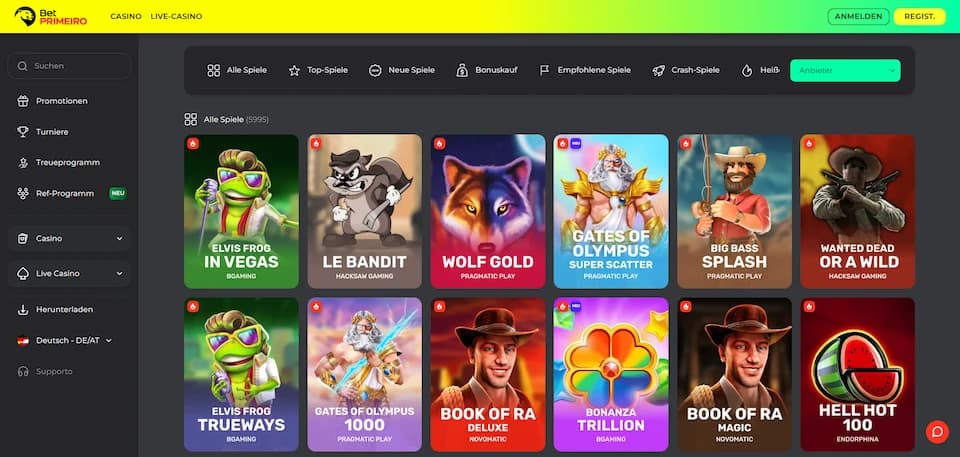This screenshot has height=457, width=960.
Task: Click the Alle Spiele grid icon in filter bar
Action: pyautogui.click(x=214, y=70)
